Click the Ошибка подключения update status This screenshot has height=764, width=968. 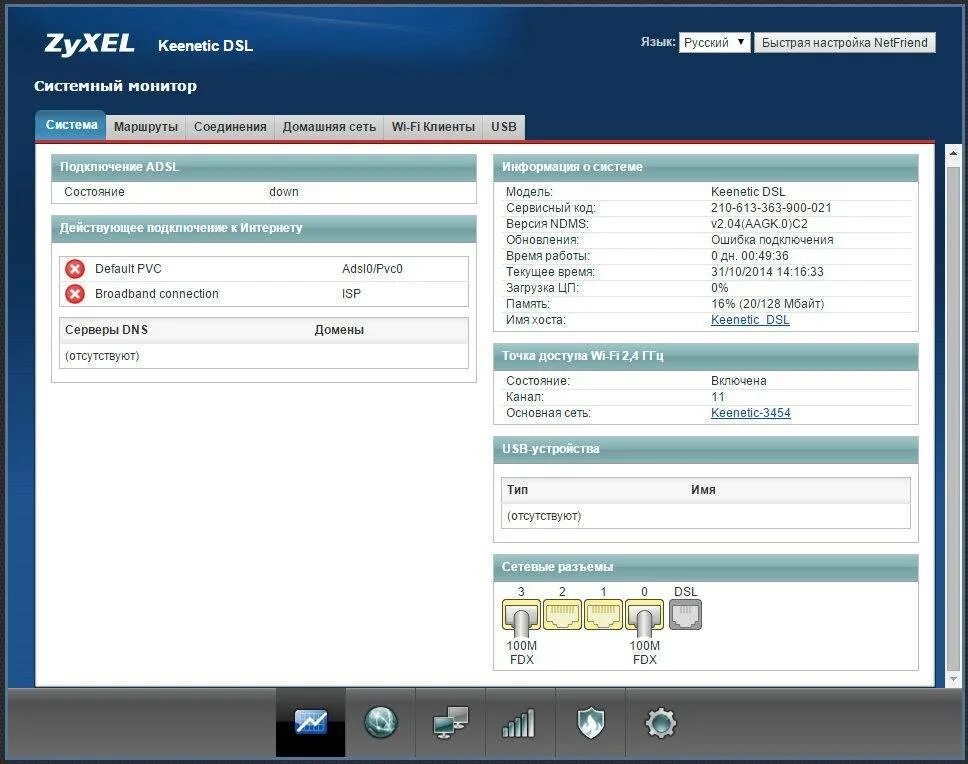[772, 240]
